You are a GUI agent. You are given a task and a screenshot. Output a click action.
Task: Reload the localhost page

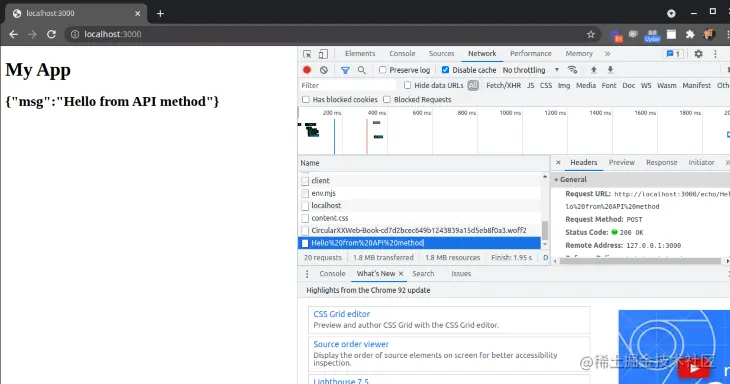pyautogui.click(x=51, y=34)
